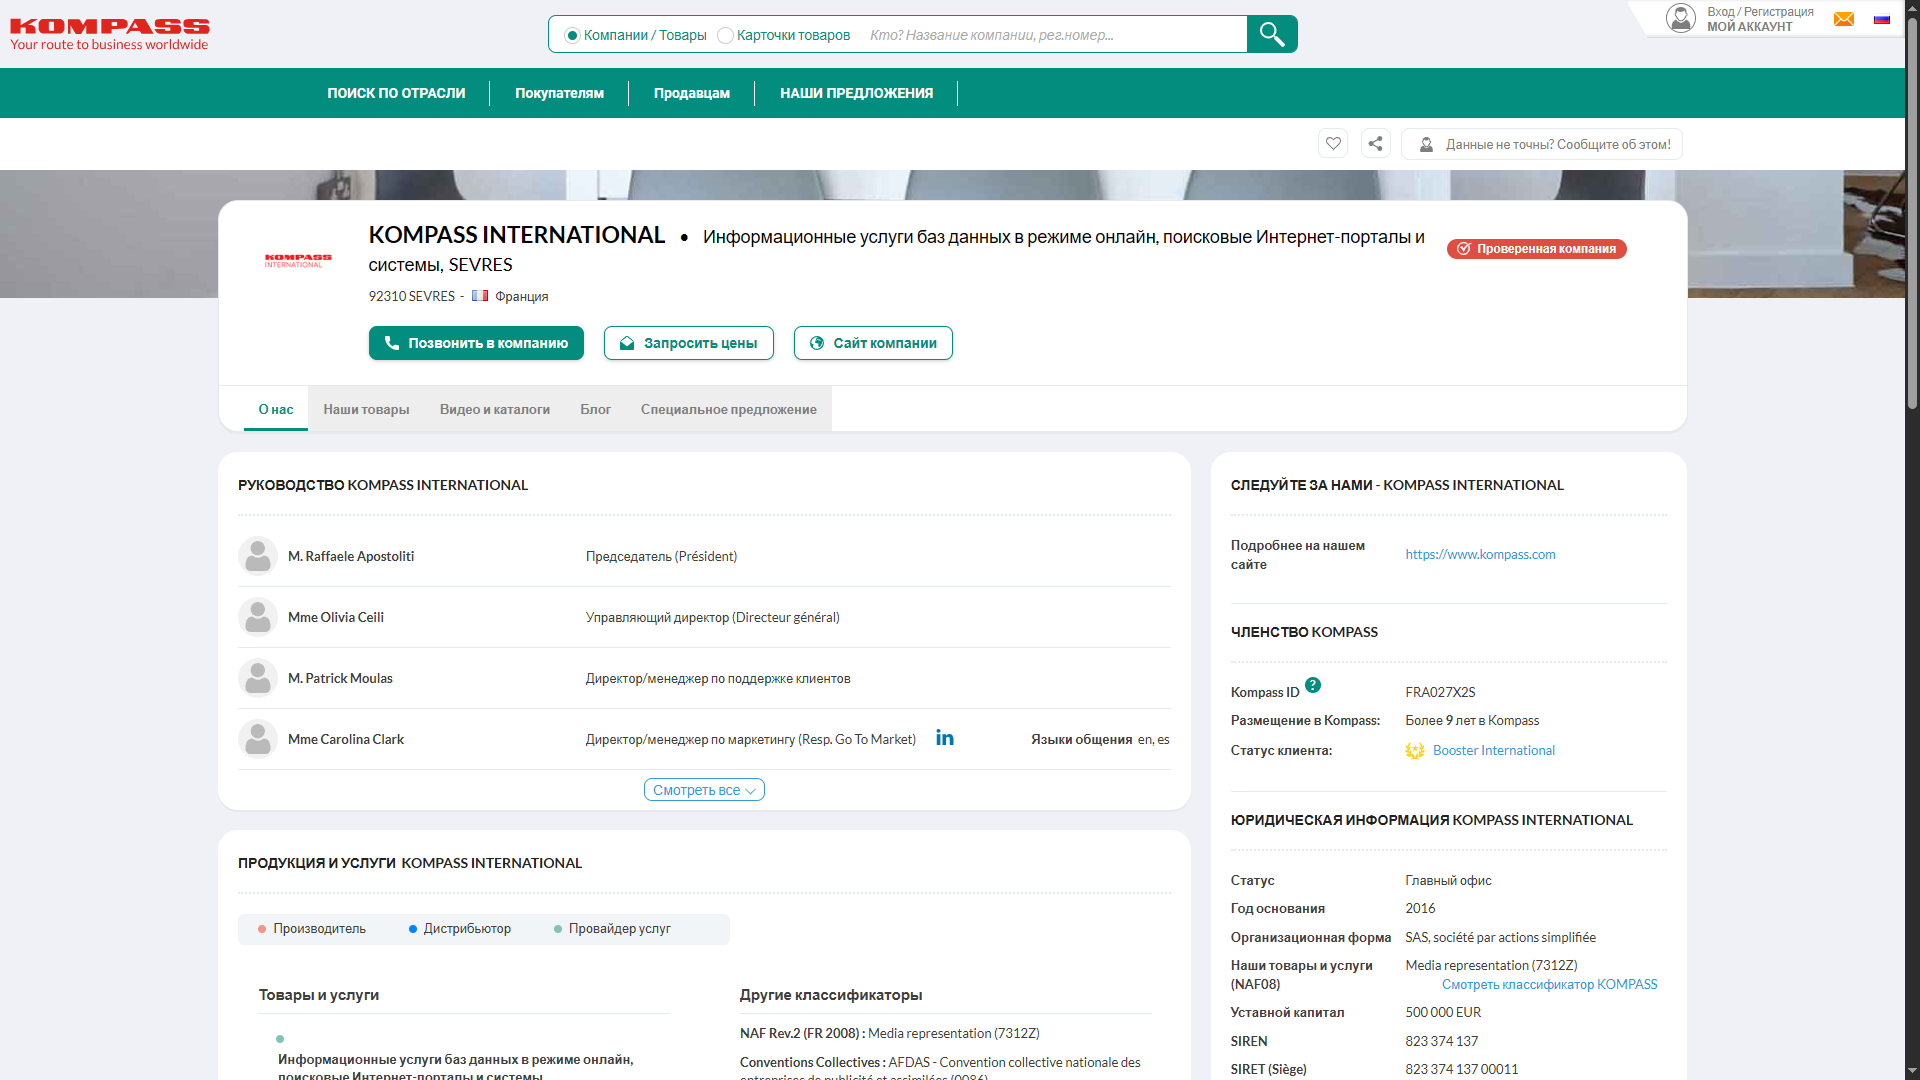Click the share icon
The image size is (1920, 1080).
[x=1376, y=144]
